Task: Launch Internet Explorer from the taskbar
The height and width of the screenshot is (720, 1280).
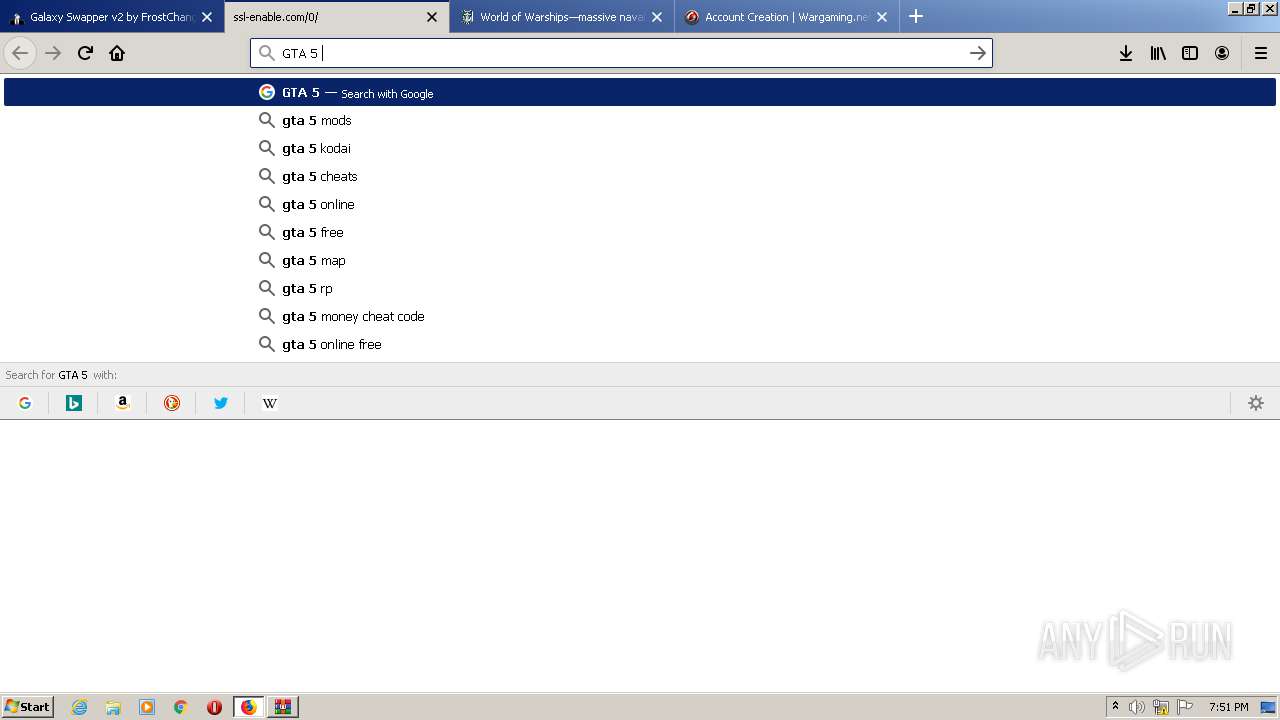Action: point(79,707)
